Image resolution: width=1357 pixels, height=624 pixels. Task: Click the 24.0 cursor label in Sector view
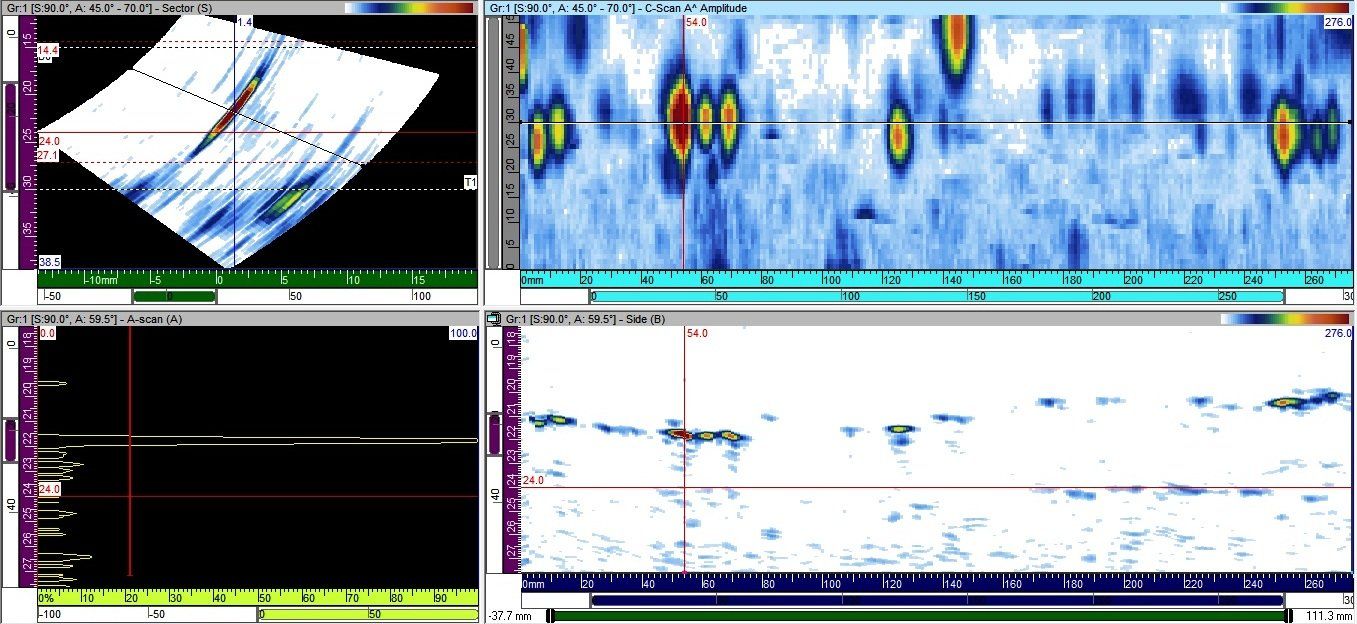tap(49, 141)
